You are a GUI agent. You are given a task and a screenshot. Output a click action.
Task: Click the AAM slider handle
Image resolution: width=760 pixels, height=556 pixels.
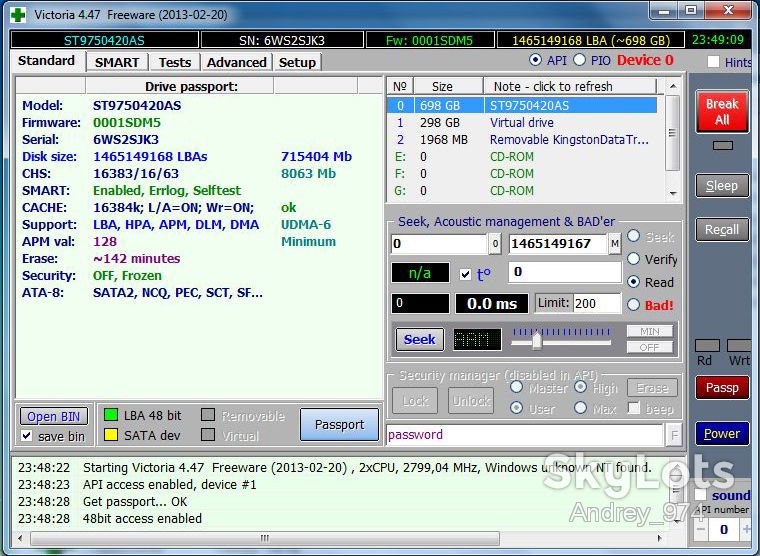pos(536,340)
